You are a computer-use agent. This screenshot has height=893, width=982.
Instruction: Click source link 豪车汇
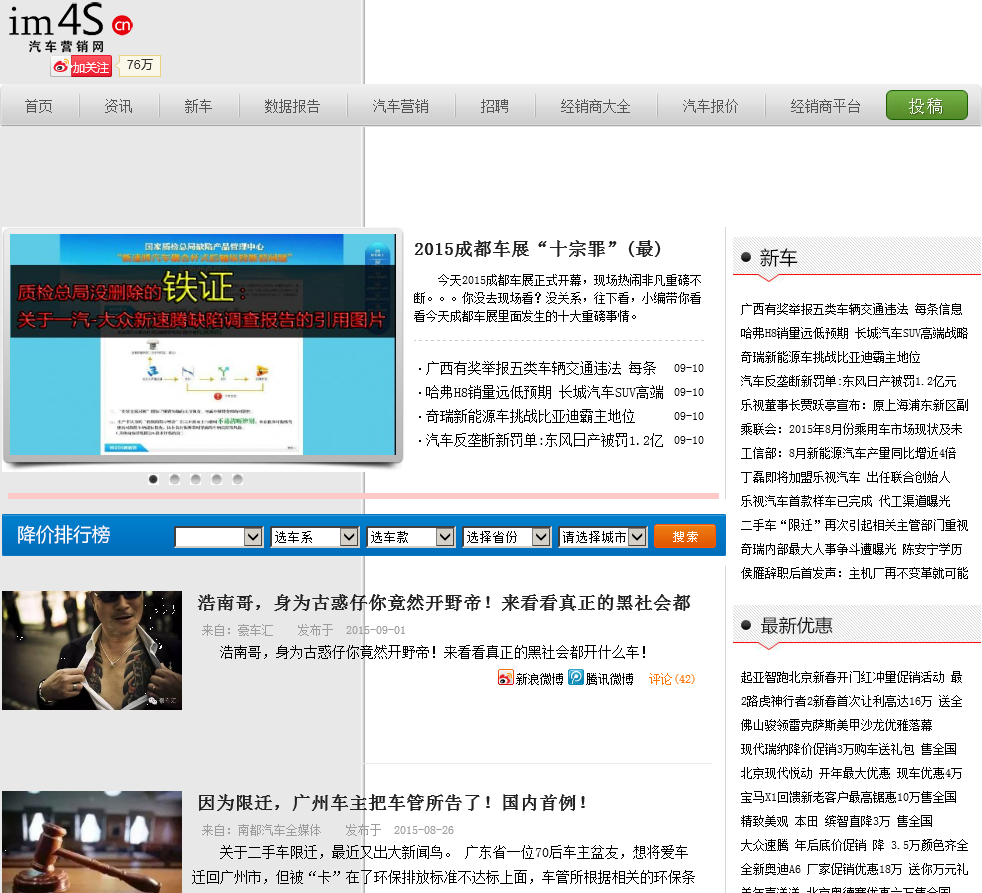(x=255, y=630)
